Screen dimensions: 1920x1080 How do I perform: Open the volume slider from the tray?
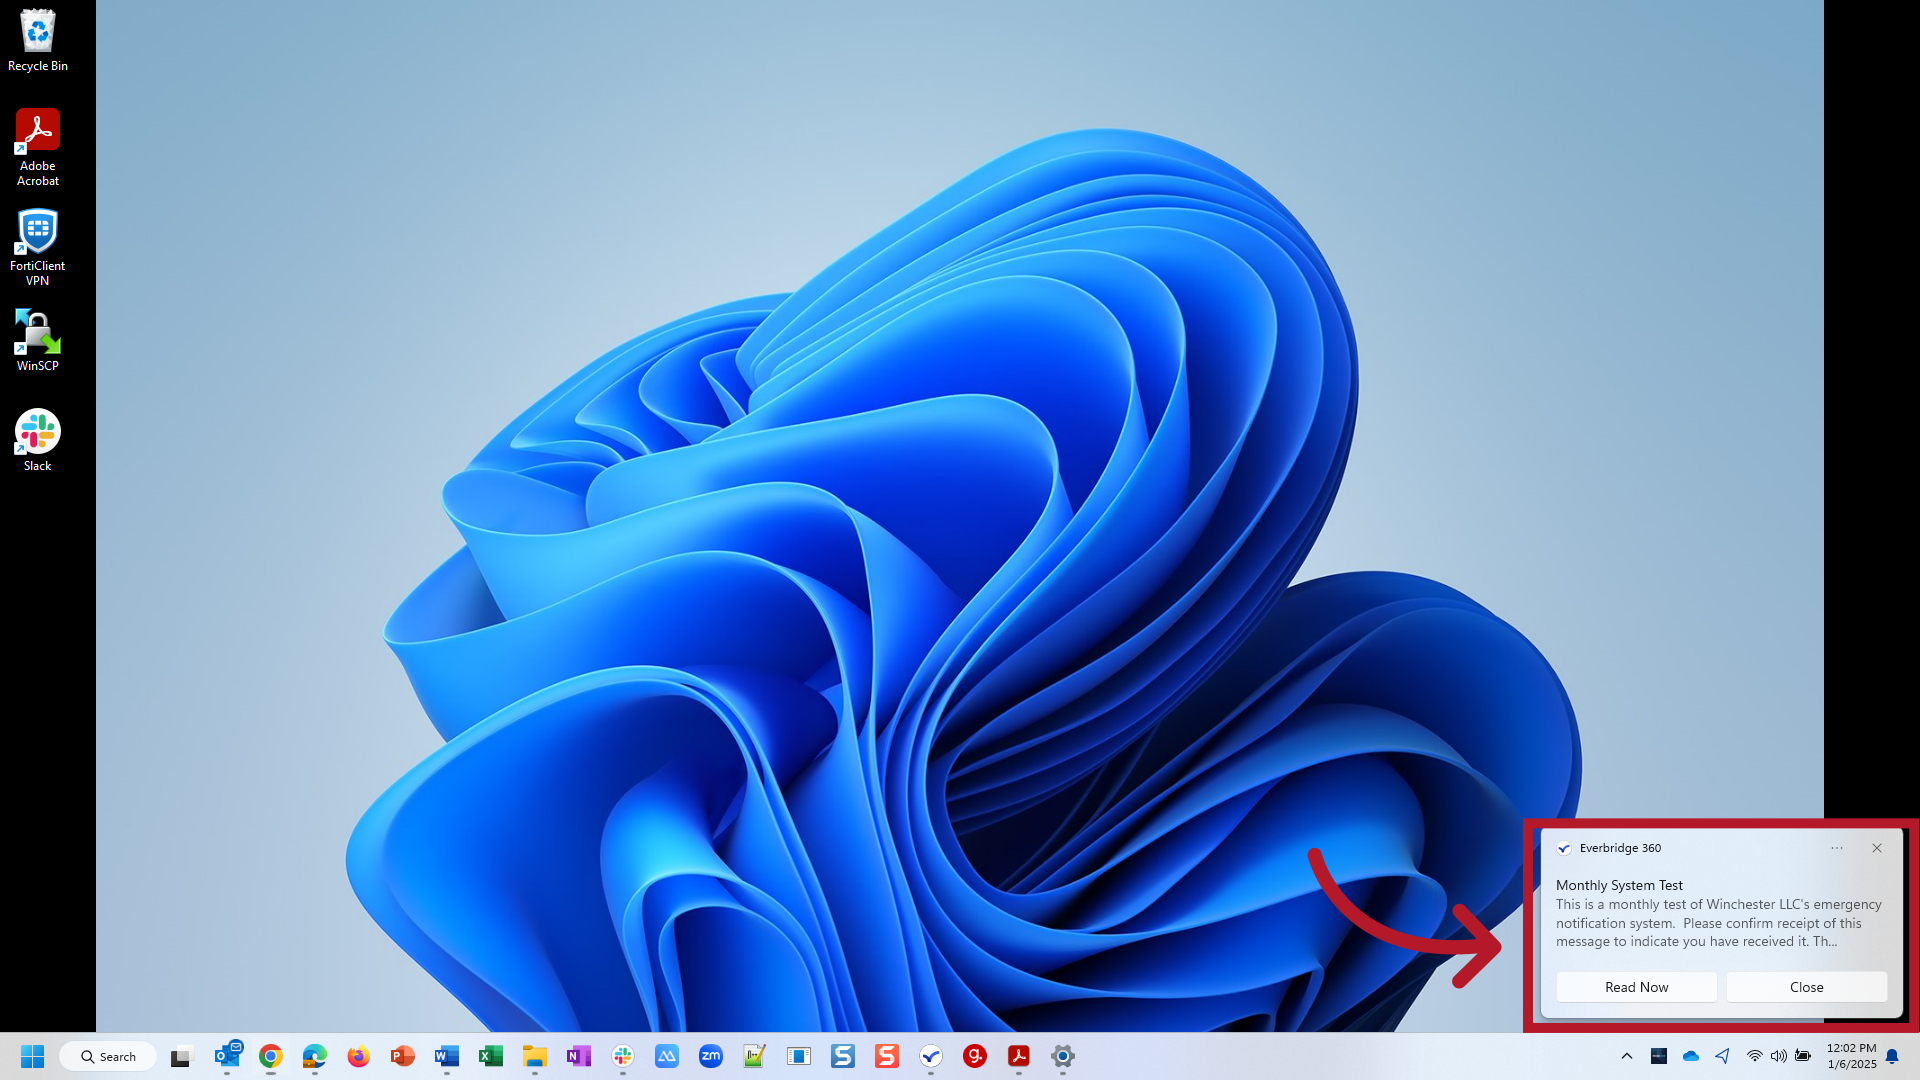click(1779, 1056)
